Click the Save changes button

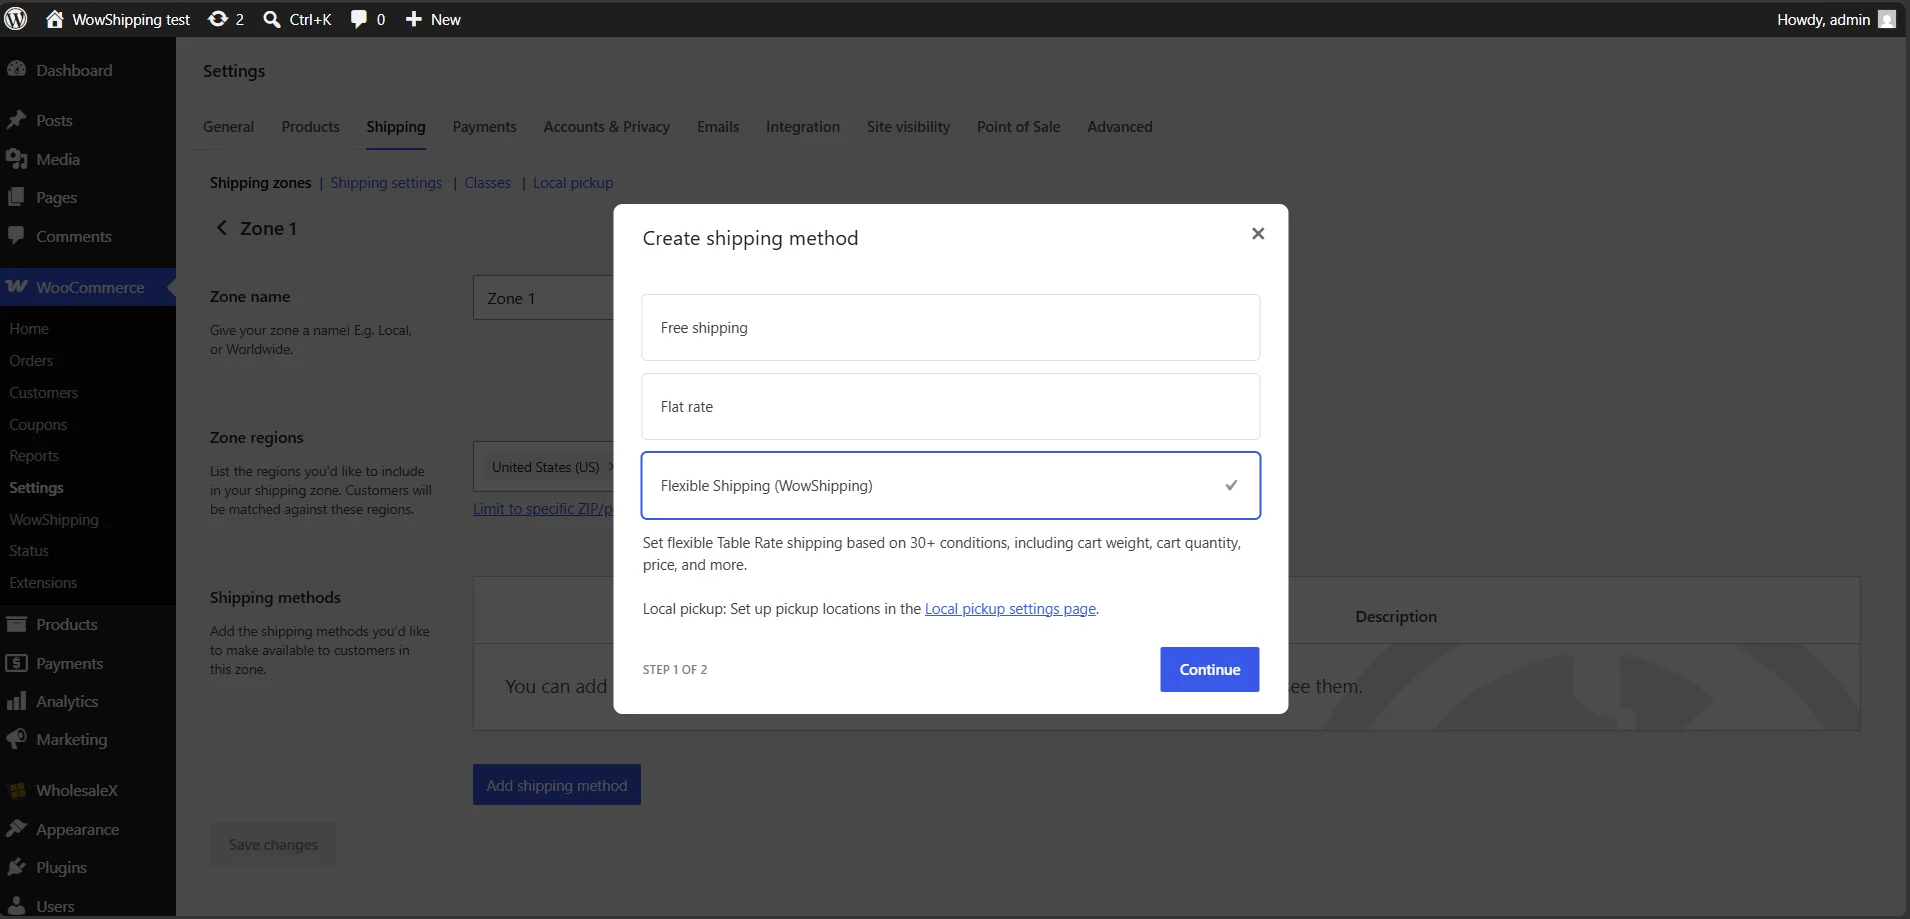click(x=273, y=845)
